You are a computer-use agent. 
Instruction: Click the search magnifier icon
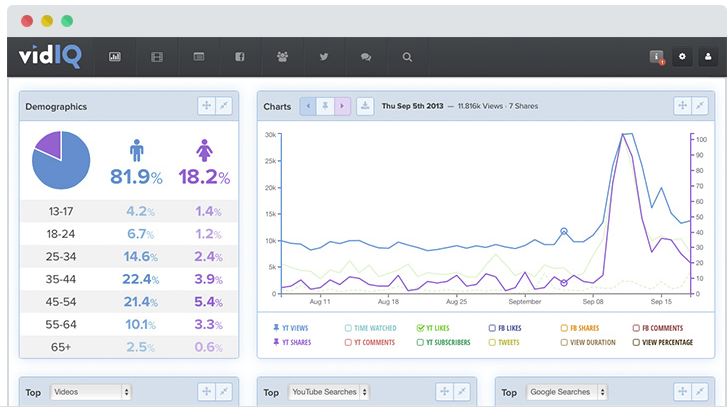tap(407, 58)
